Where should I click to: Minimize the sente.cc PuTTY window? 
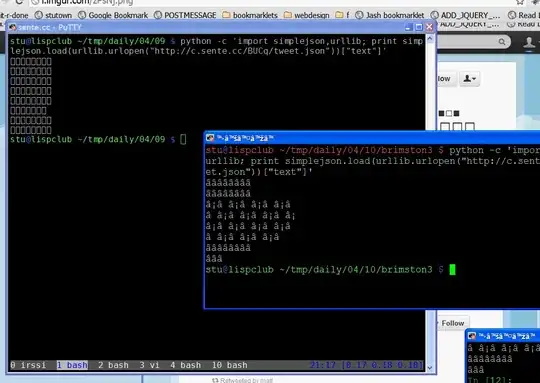(408, 27)
